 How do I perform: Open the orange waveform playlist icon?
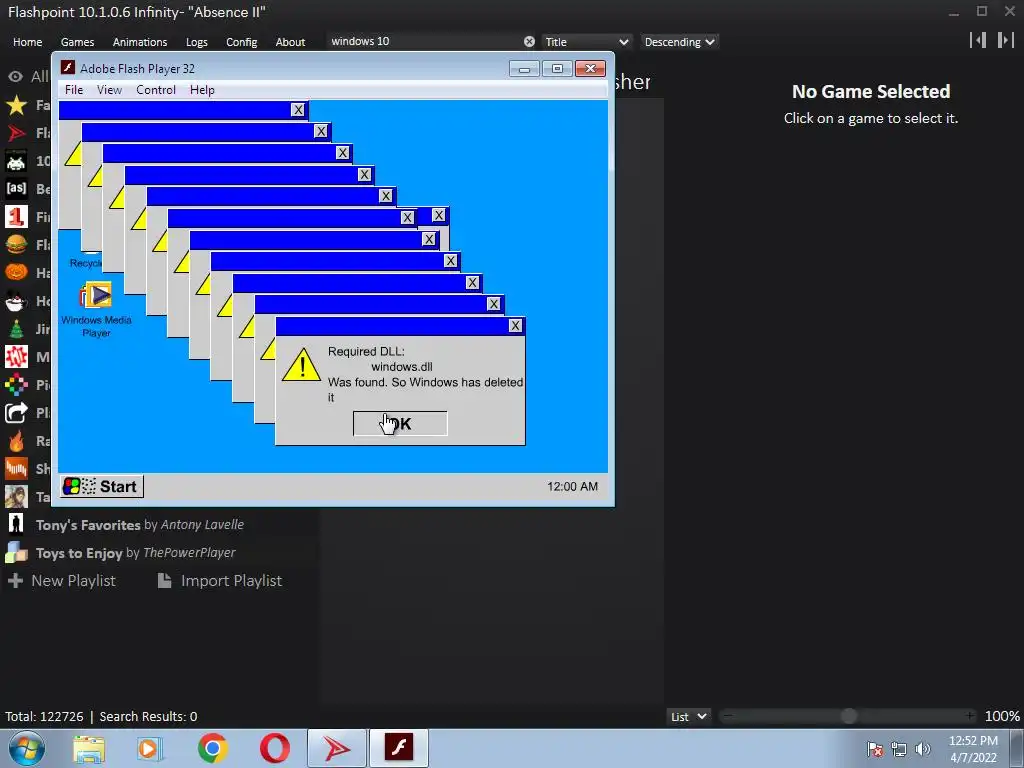point(16,469)
